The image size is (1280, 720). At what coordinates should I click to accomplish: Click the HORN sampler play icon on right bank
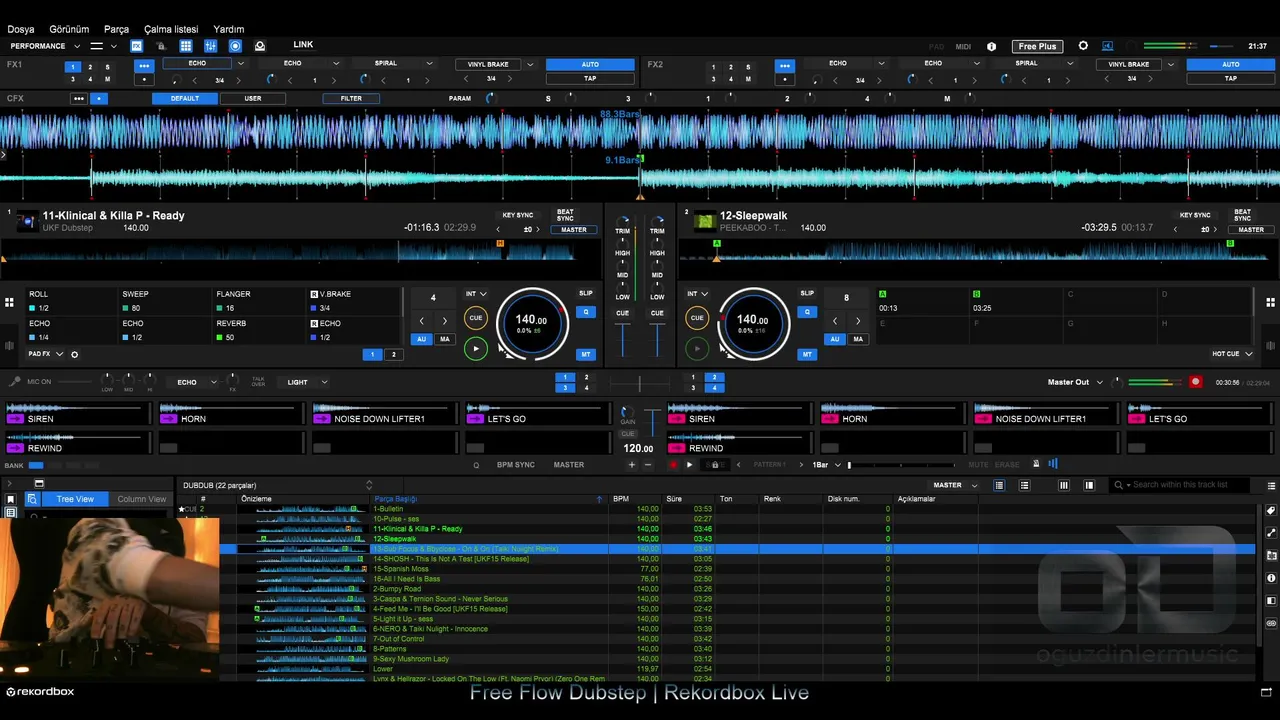pyautogui.click(x=829, y=419)
